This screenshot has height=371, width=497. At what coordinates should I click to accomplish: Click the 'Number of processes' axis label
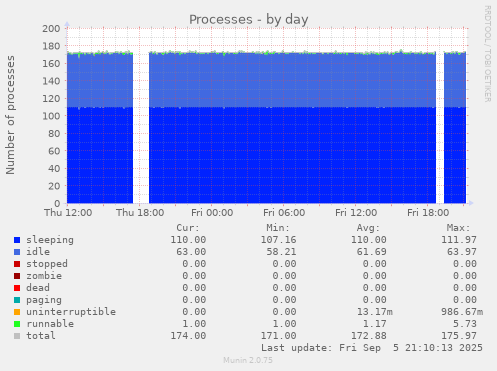pos(10,115)
